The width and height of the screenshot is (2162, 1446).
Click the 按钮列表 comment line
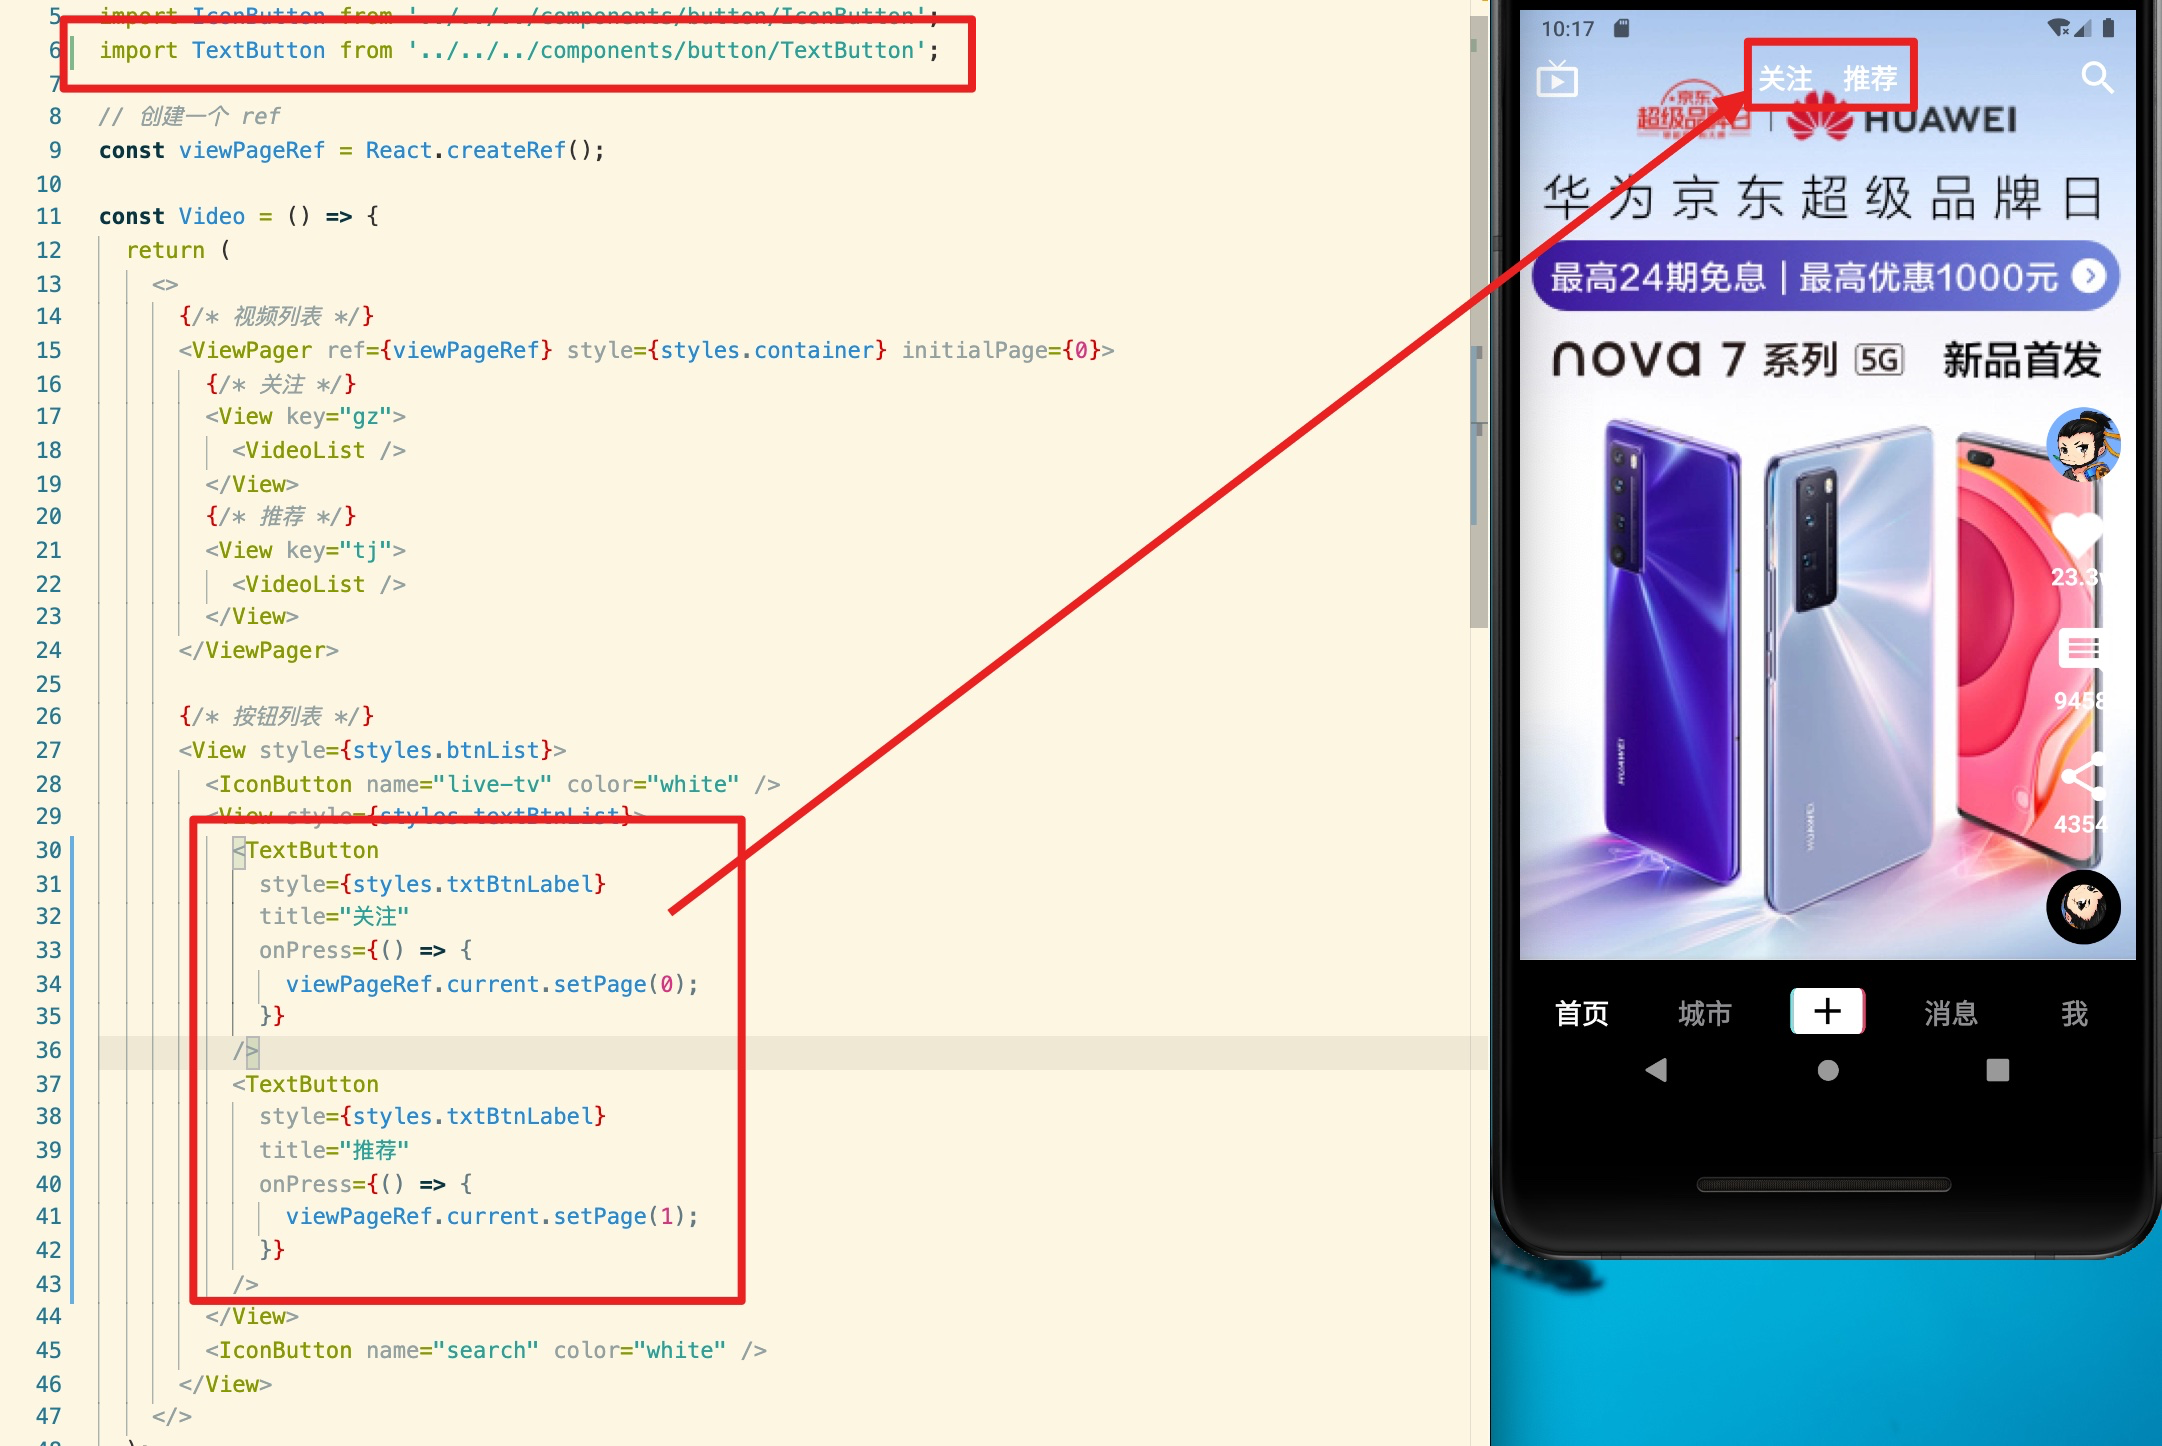pyautogui.click(x=276, y=716)
